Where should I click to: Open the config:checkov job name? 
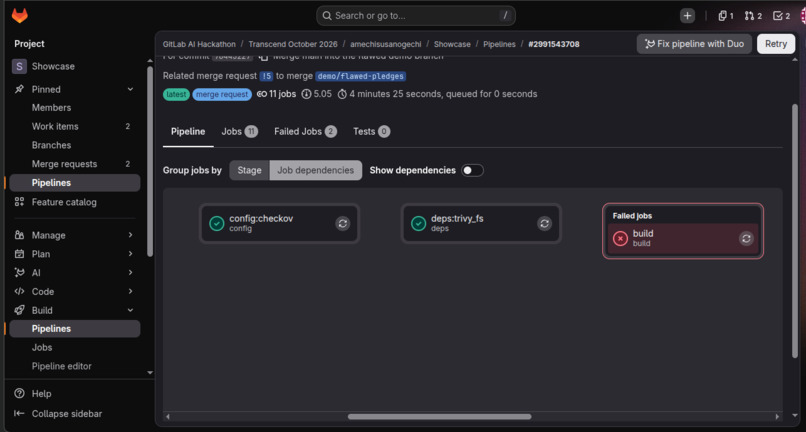click(261, 219)
